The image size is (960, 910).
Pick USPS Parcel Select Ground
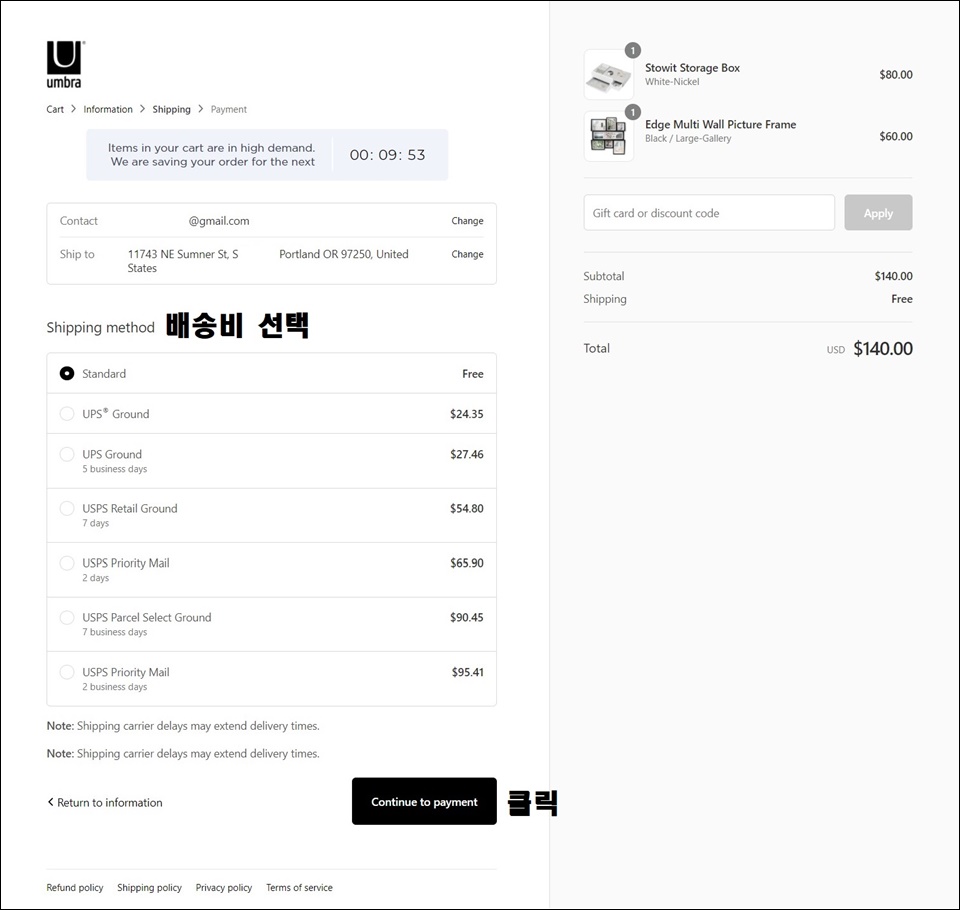67,617
